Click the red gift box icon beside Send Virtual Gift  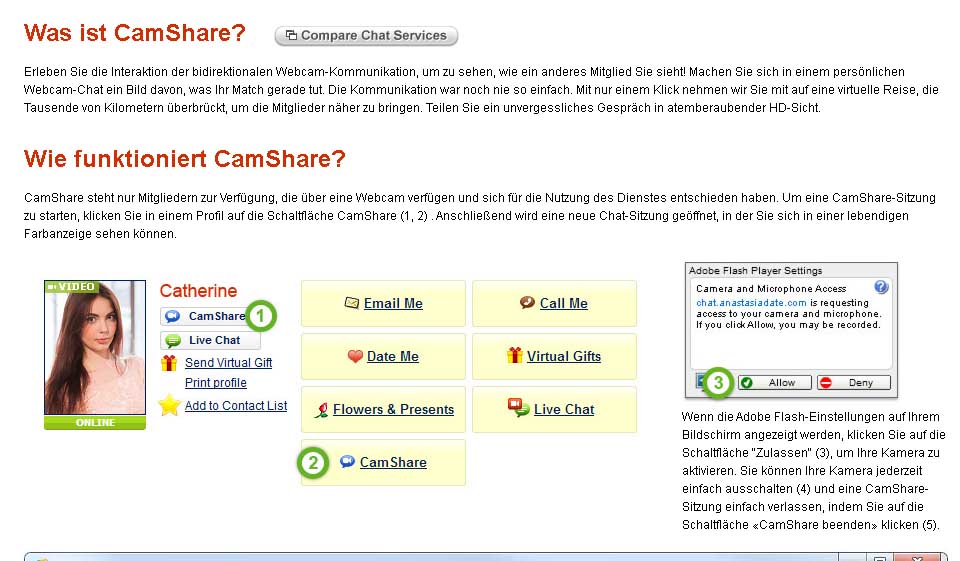(x=169, y=363)
